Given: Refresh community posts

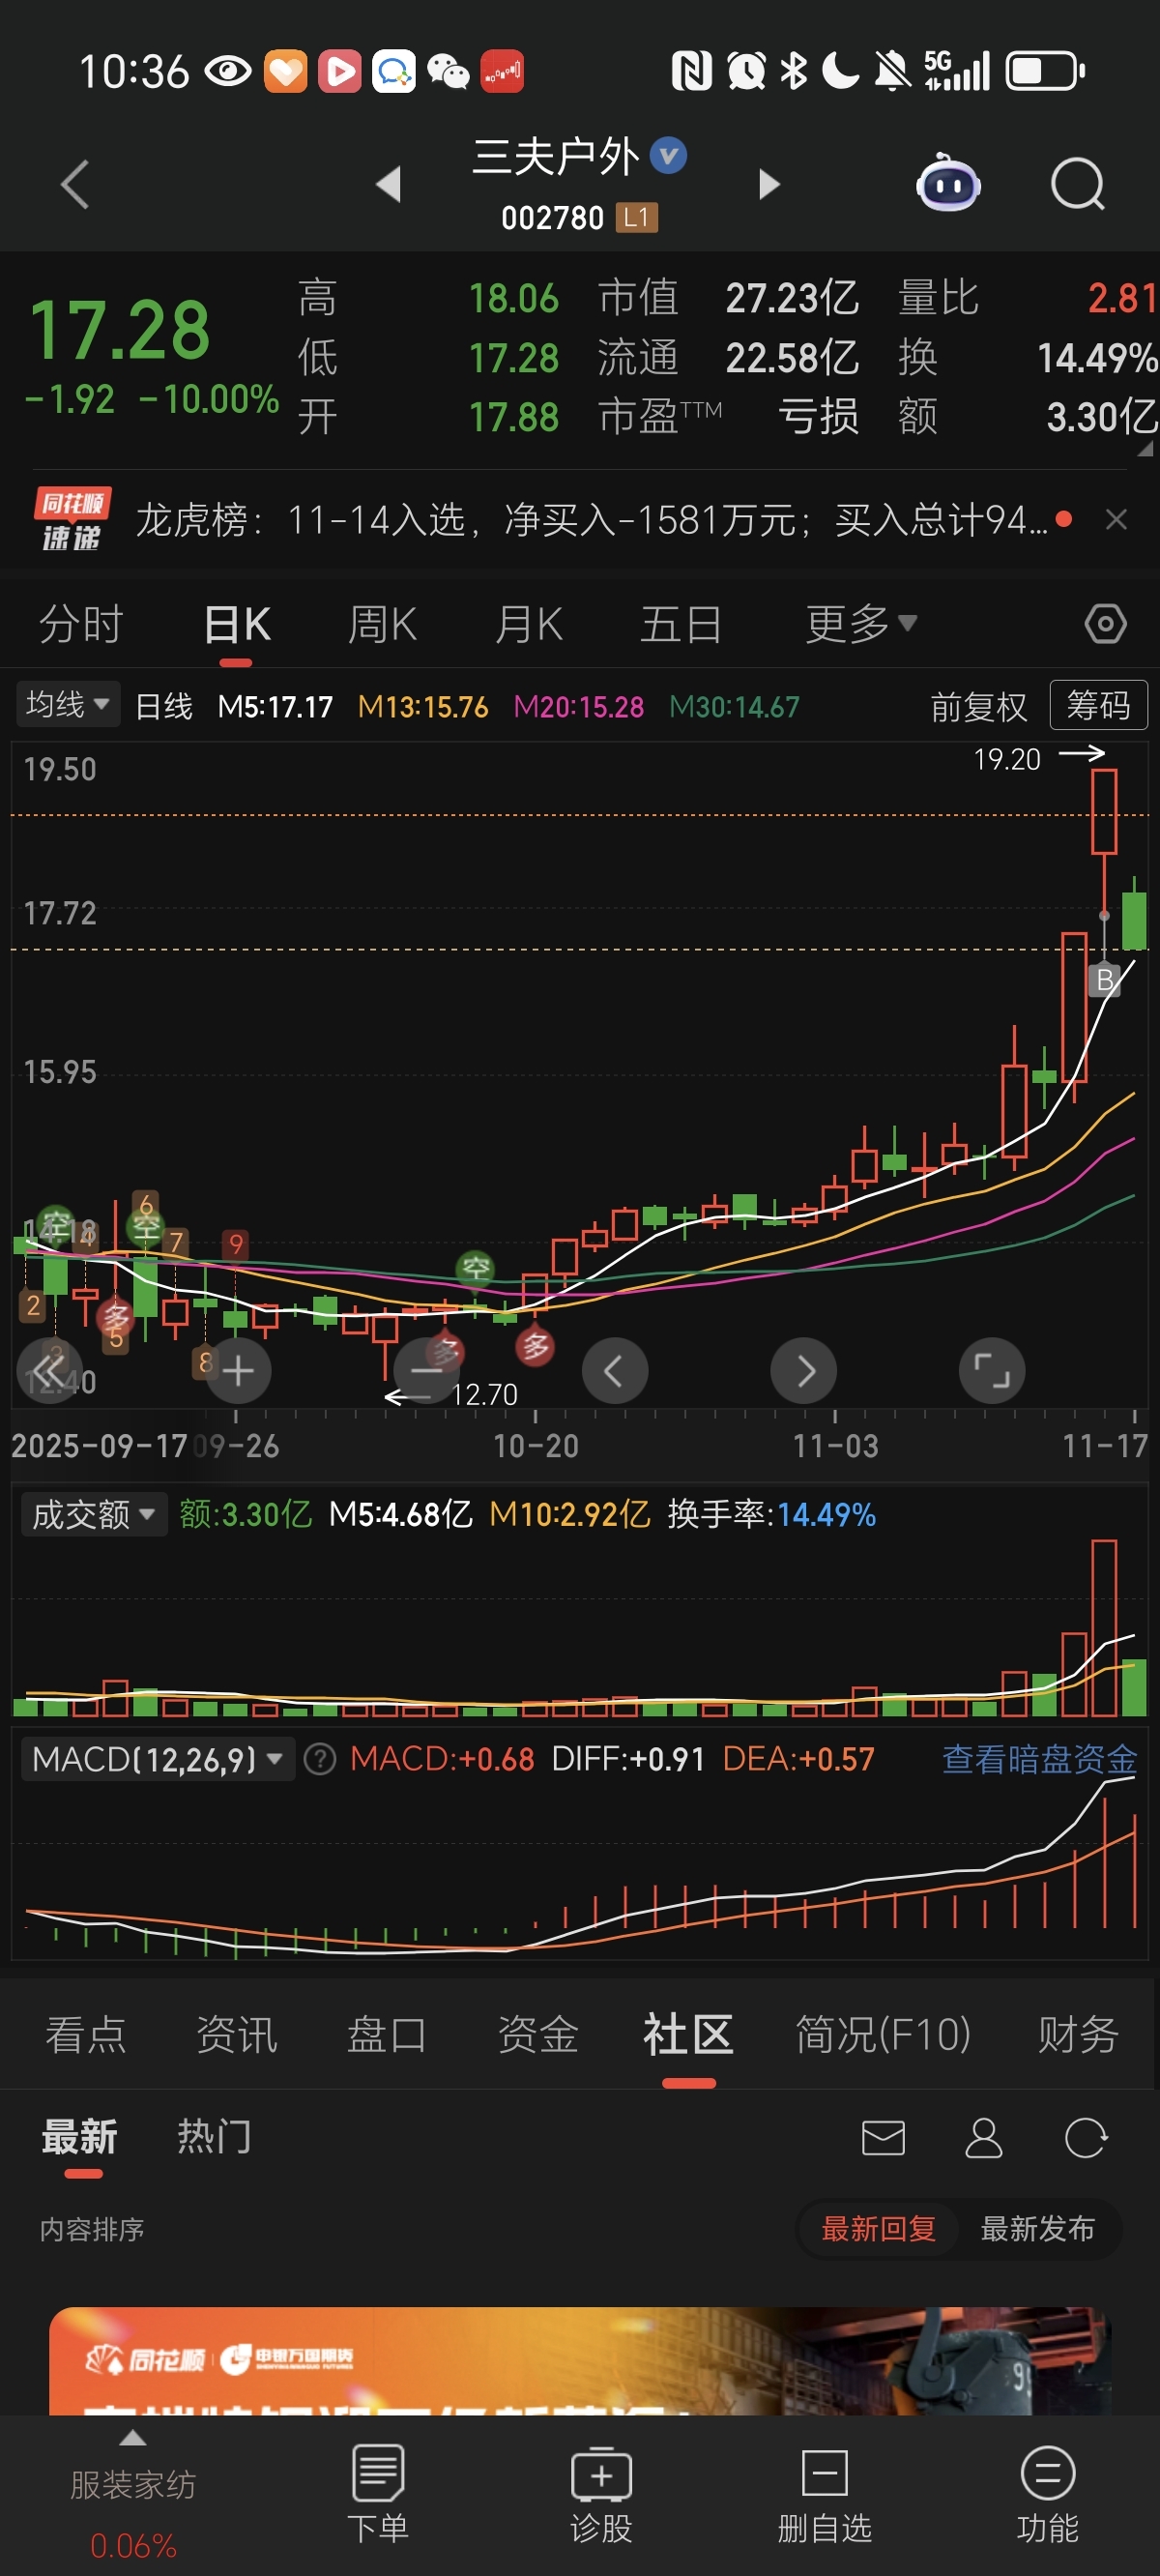Looking at the screenshot, I should point(1086,2138).
